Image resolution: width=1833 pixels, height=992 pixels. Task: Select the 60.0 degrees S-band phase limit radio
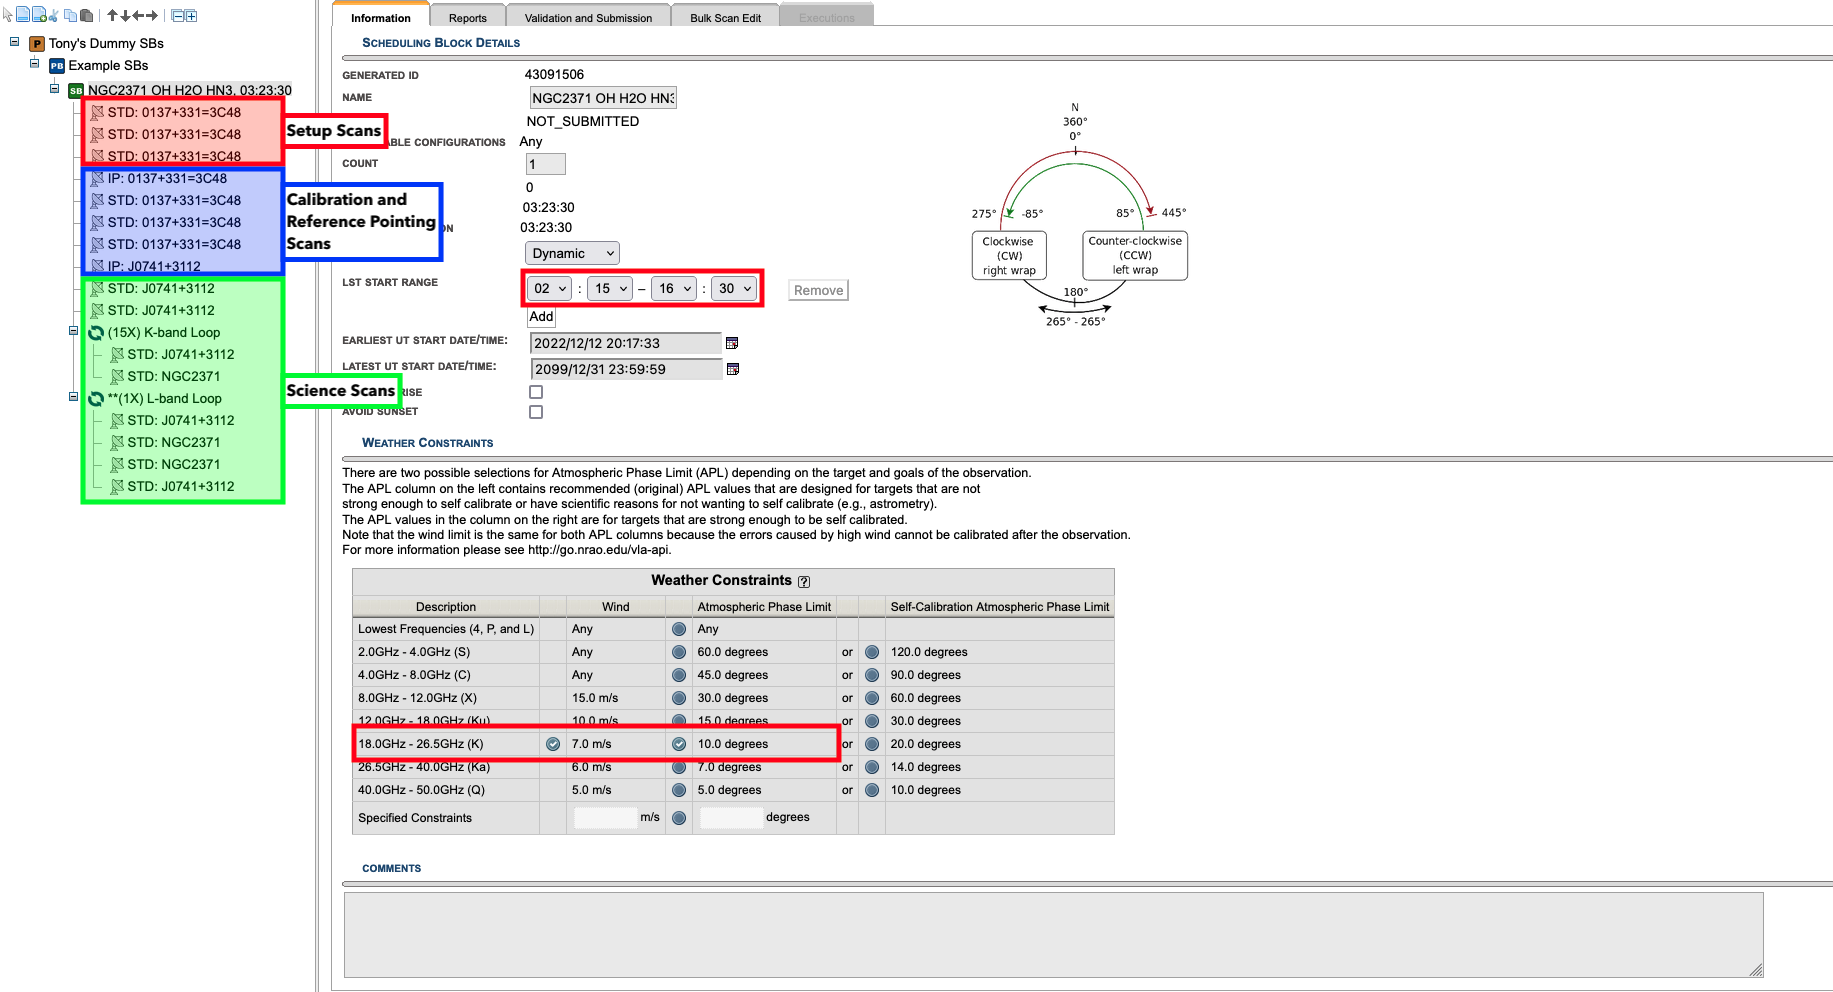pos(679,652)
